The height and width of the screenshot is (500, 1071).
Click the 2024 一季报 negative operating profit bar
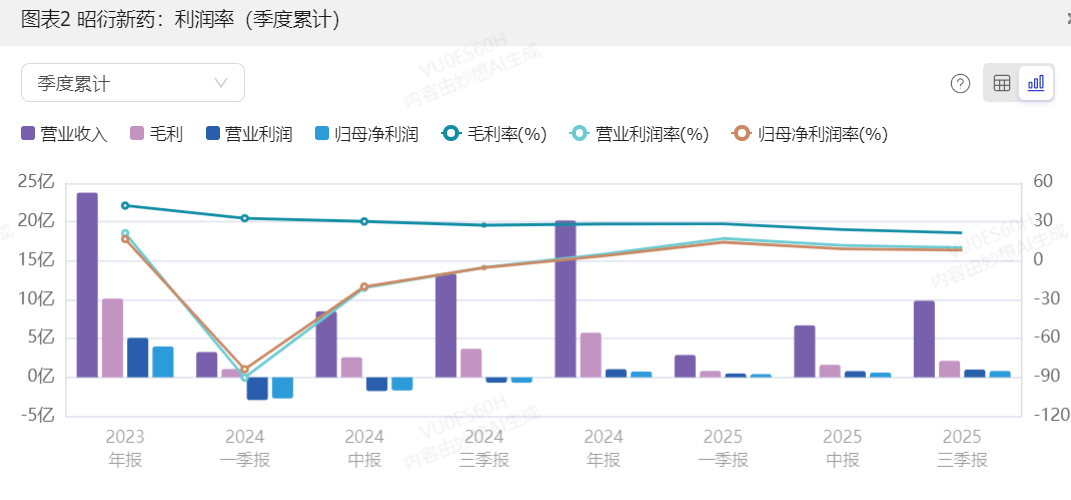[x=257, y=388]
